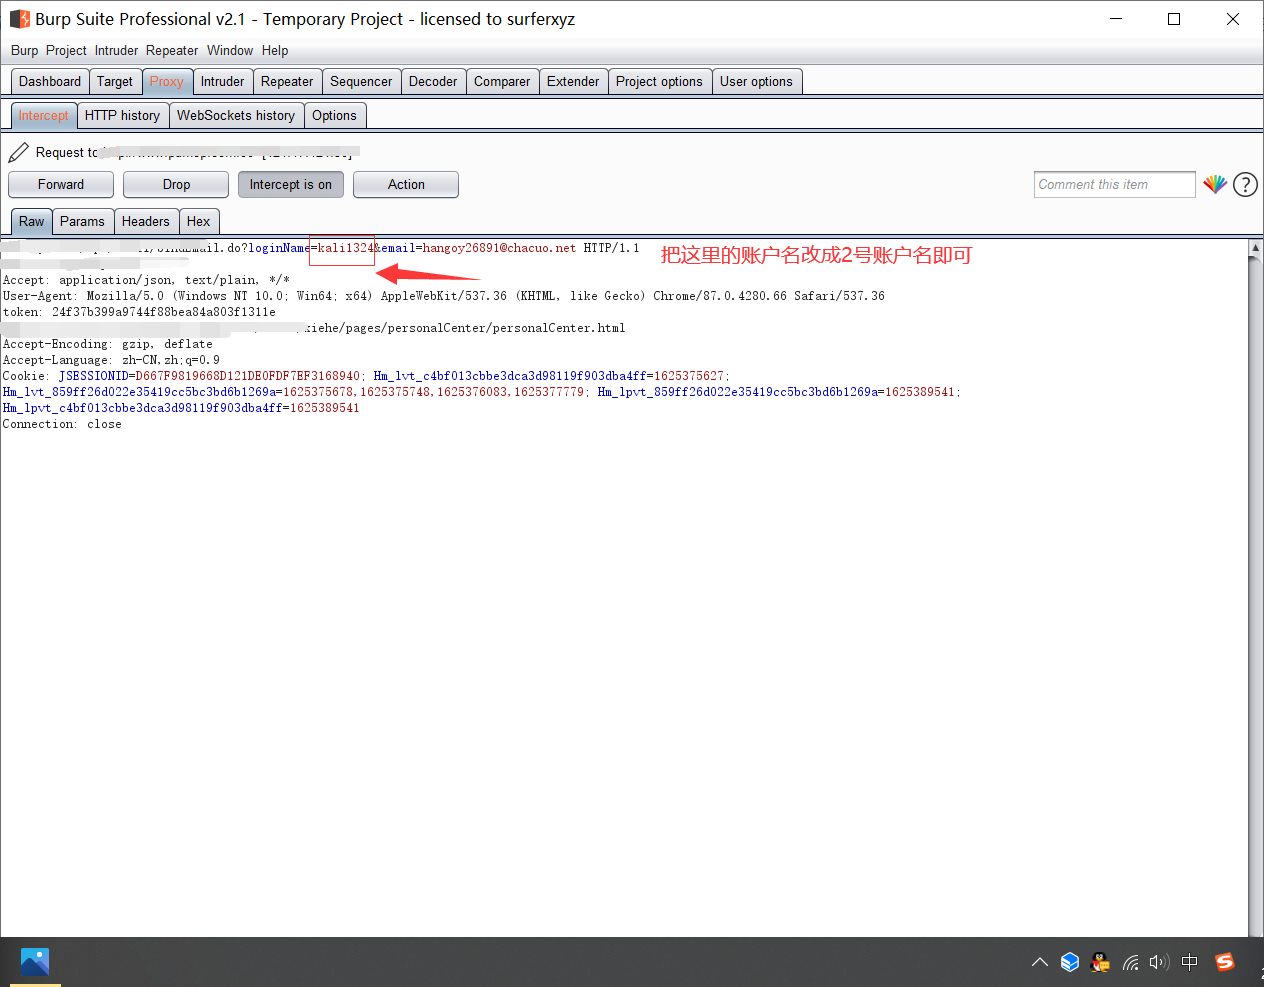
Task: Open the Project options tab
Action: 659,82
